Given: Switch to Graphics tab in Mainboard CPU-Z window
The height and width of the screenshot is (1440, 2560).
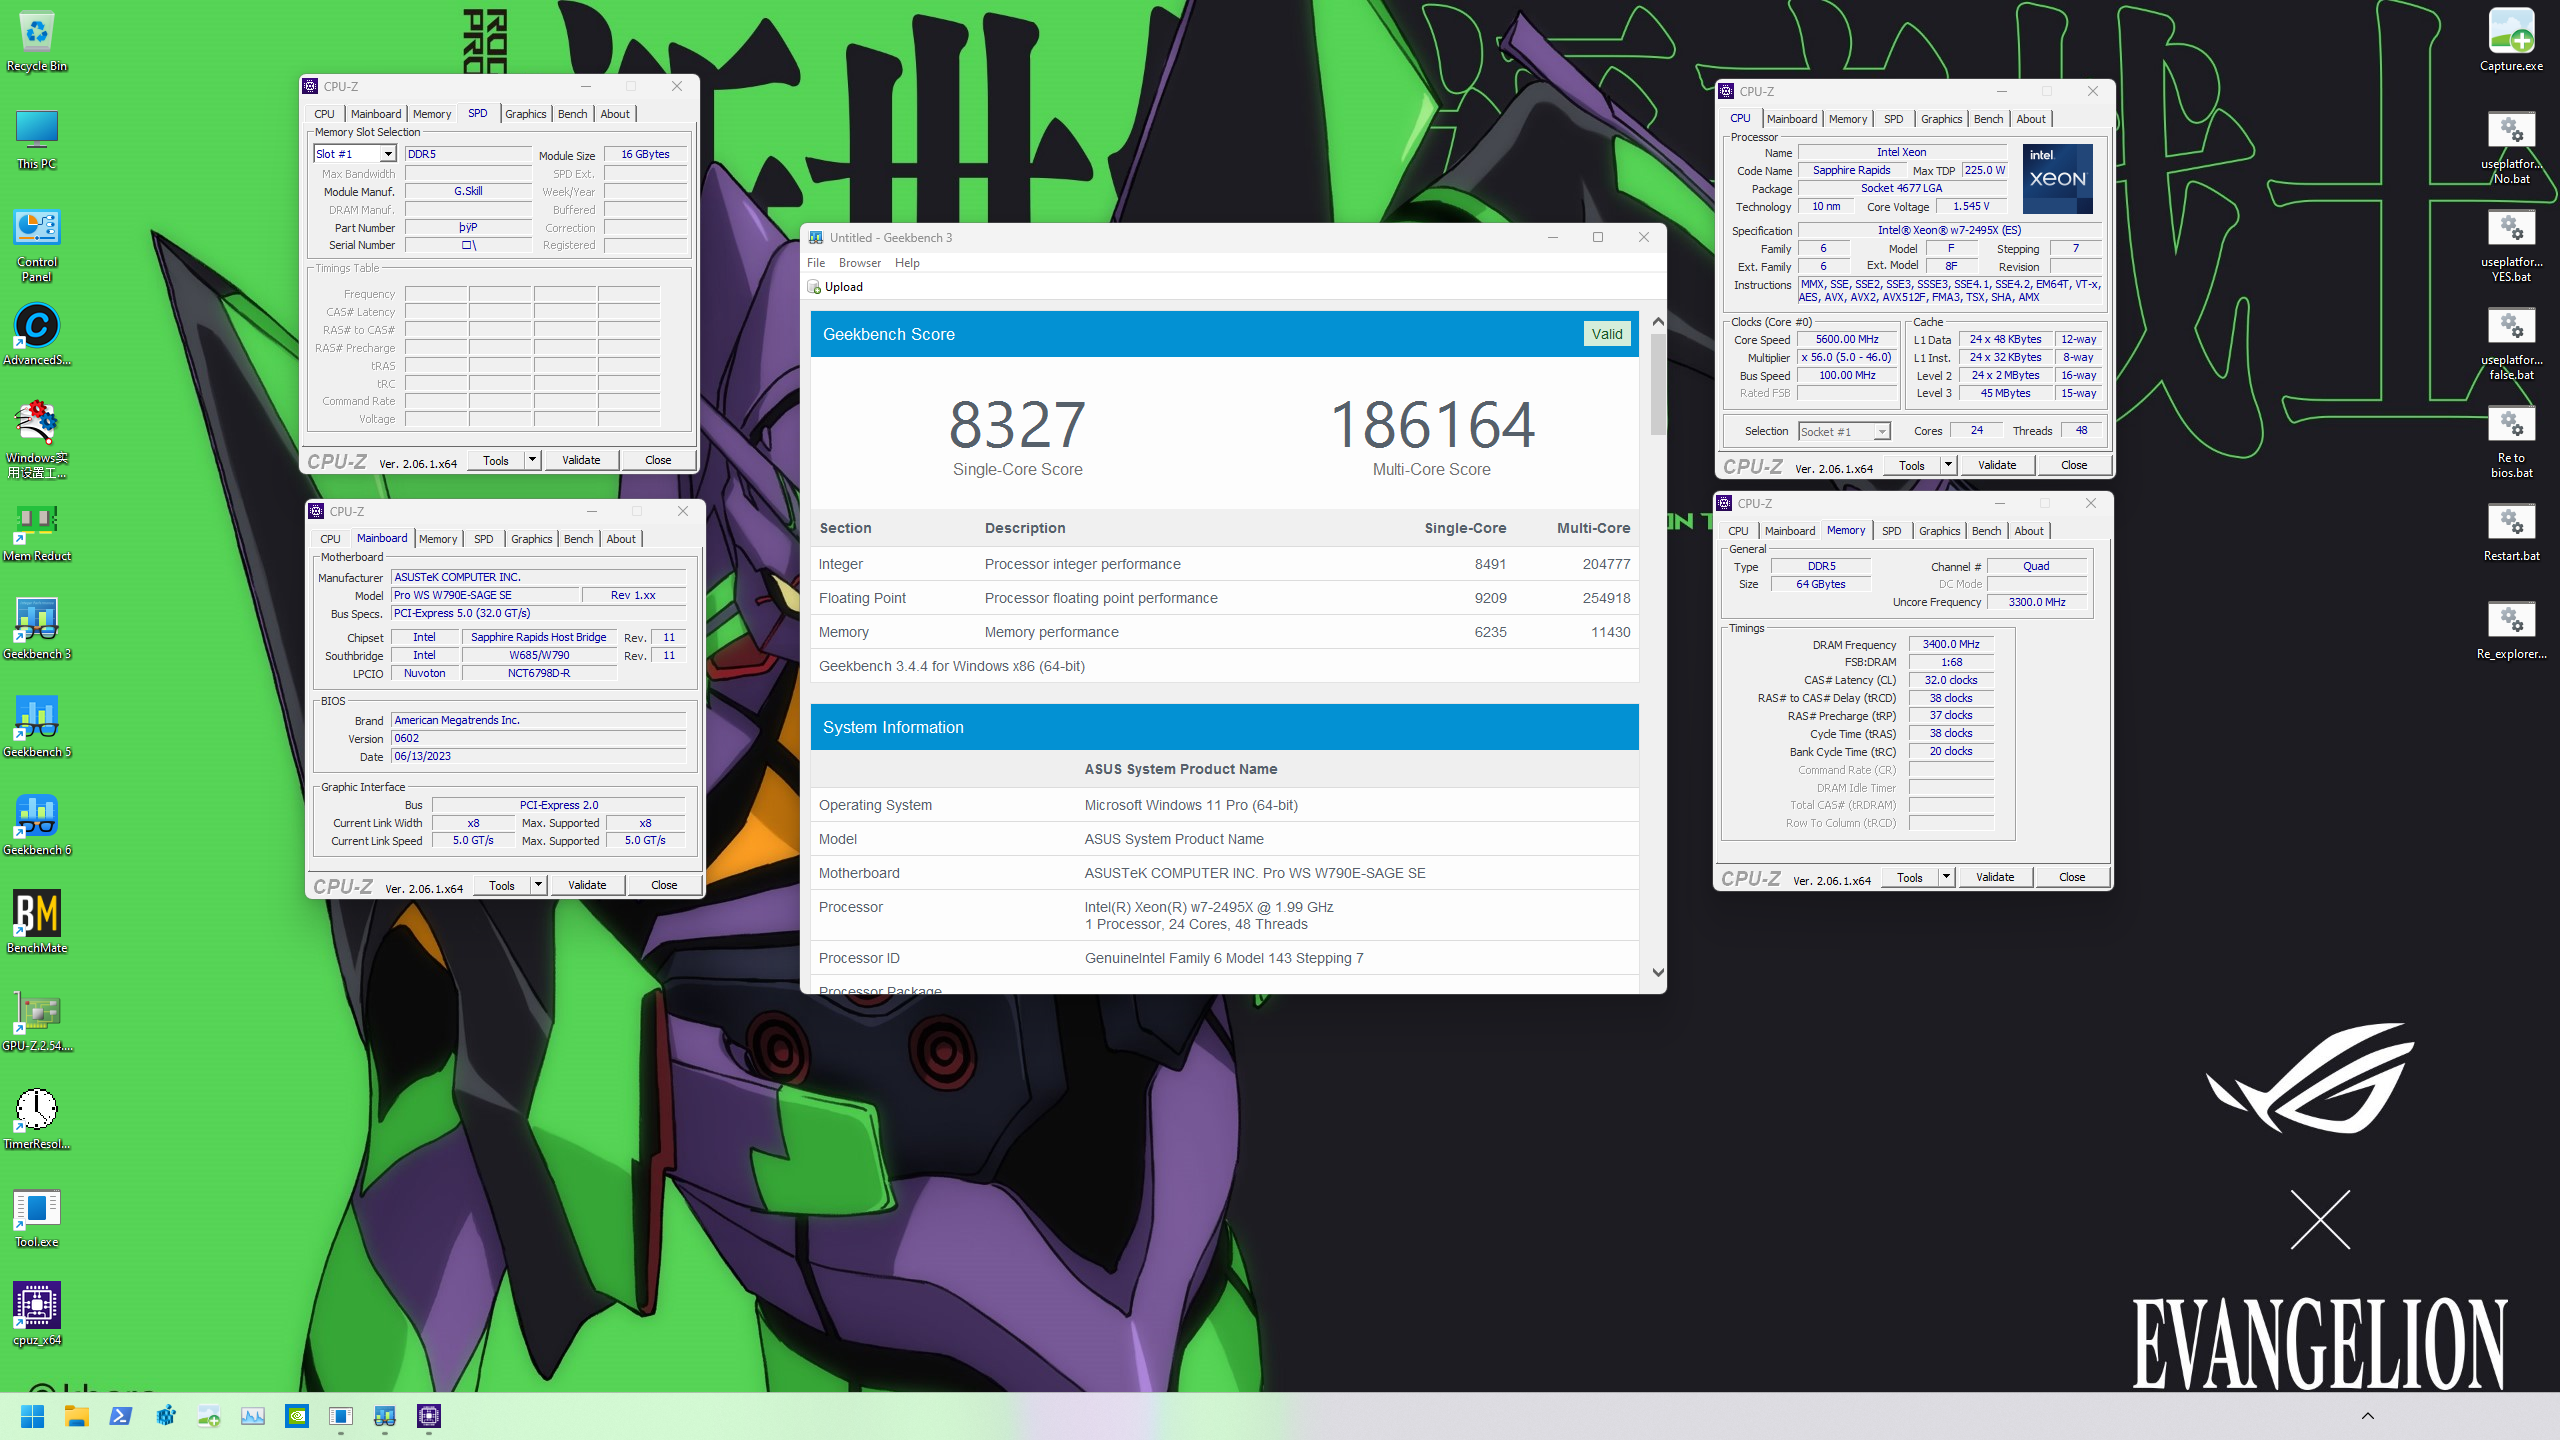Looking at the screenshot, I should pos(531,539).
